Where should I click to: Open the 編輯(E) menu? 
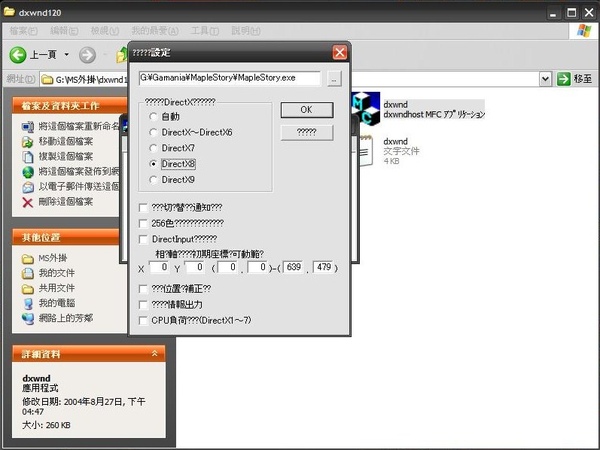(x=64, y=31)
